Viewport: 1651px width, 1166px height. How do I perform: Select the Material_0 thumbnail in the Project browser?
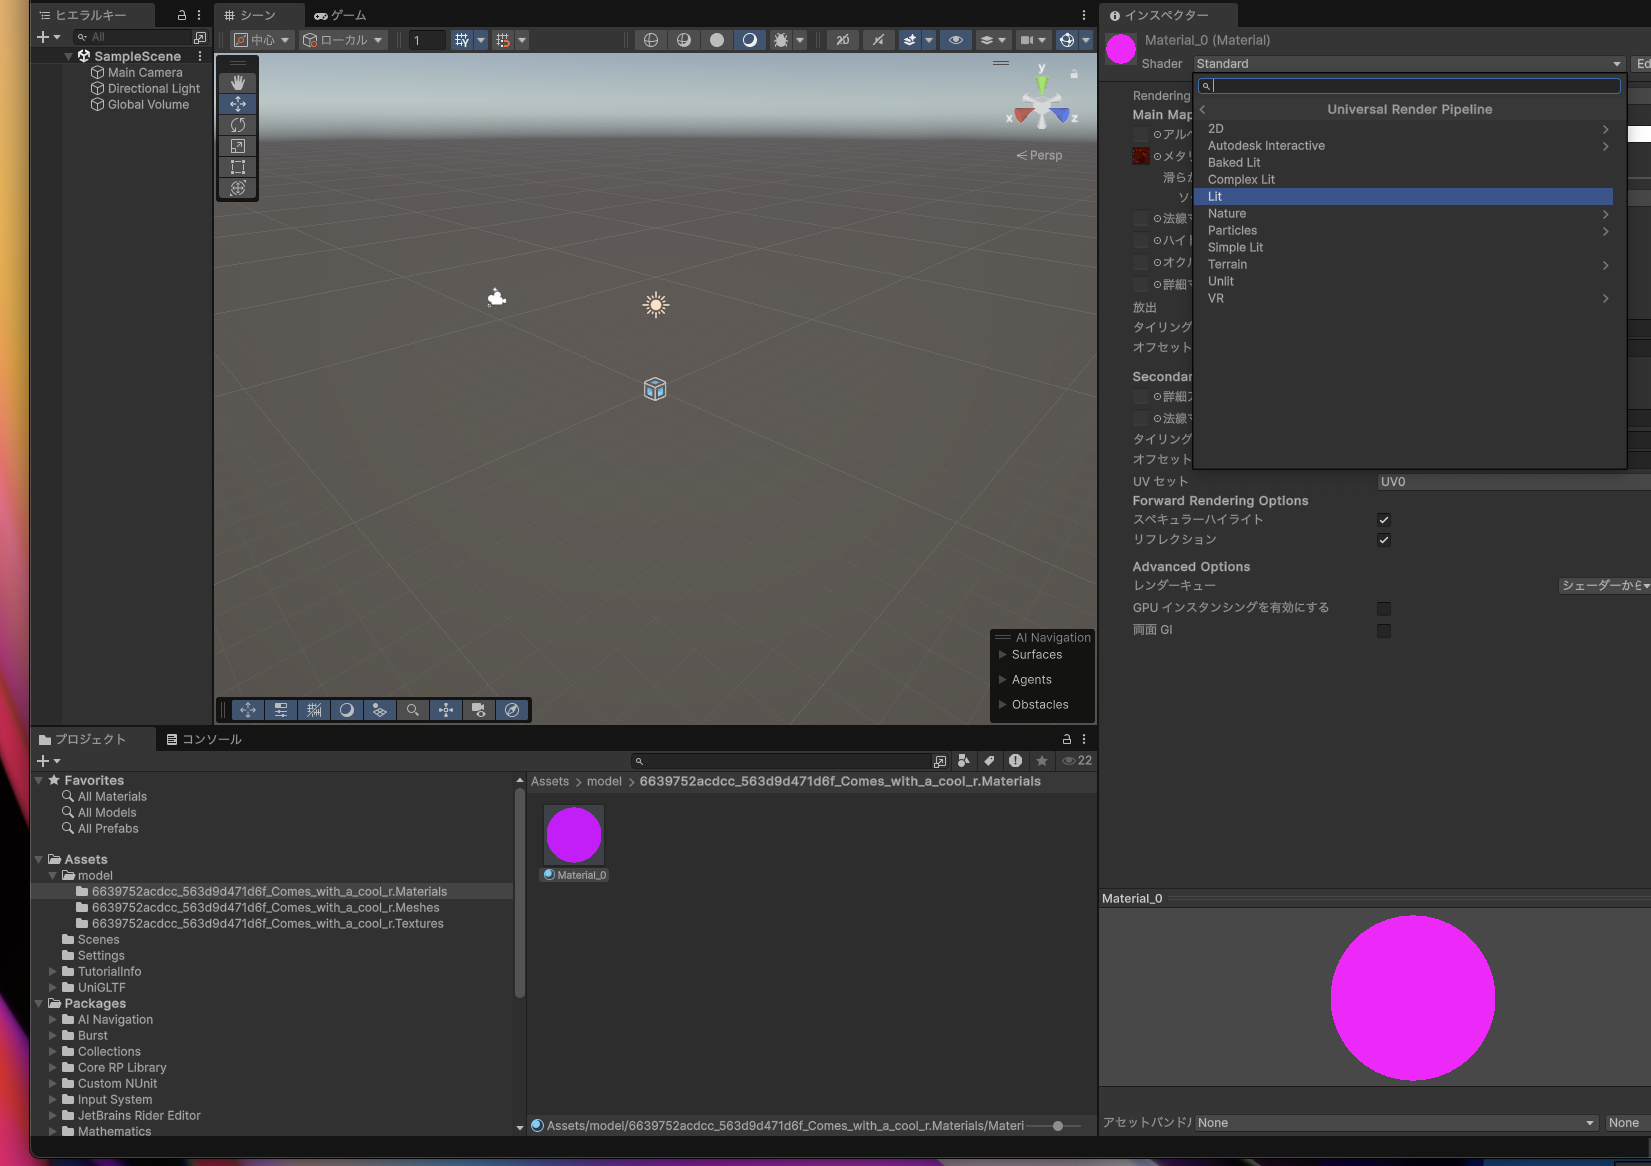pyautogui.click(x=573, y=834)
